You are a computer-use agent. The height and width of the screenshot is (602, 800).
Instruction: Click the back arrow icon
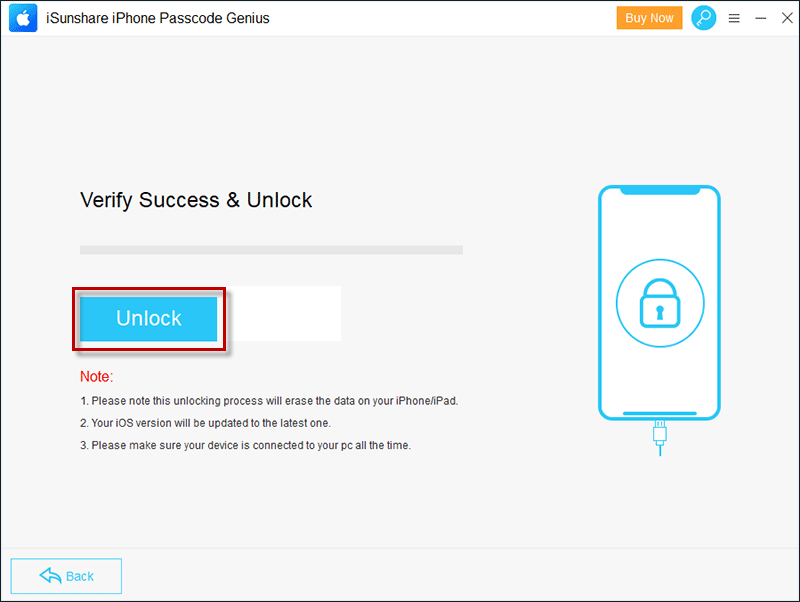coord(50,575)
